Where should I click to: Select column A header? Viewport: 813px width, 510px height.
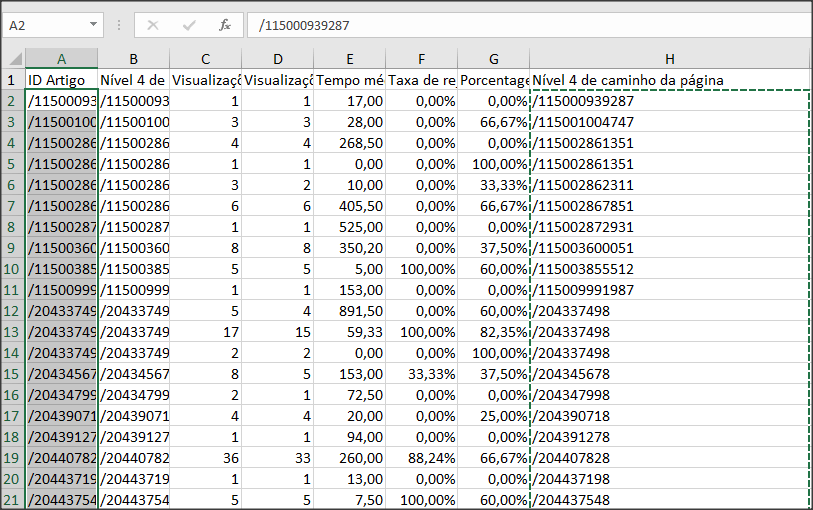61,59
